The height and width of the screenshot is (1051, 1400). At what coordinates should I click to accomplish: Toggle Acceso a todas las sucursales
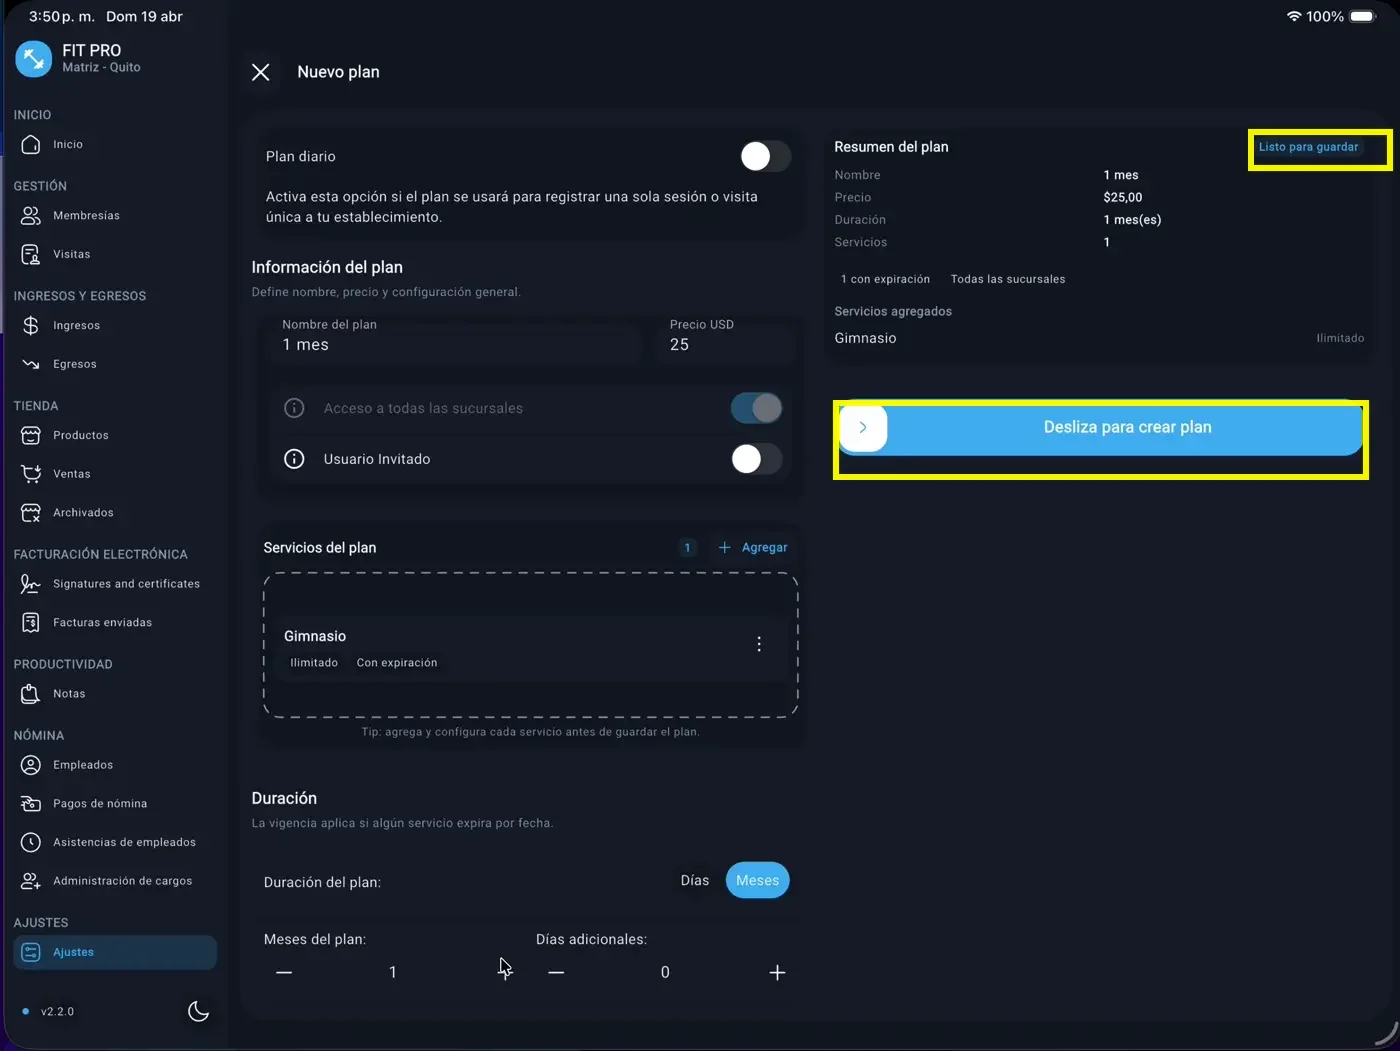point(756,408)
